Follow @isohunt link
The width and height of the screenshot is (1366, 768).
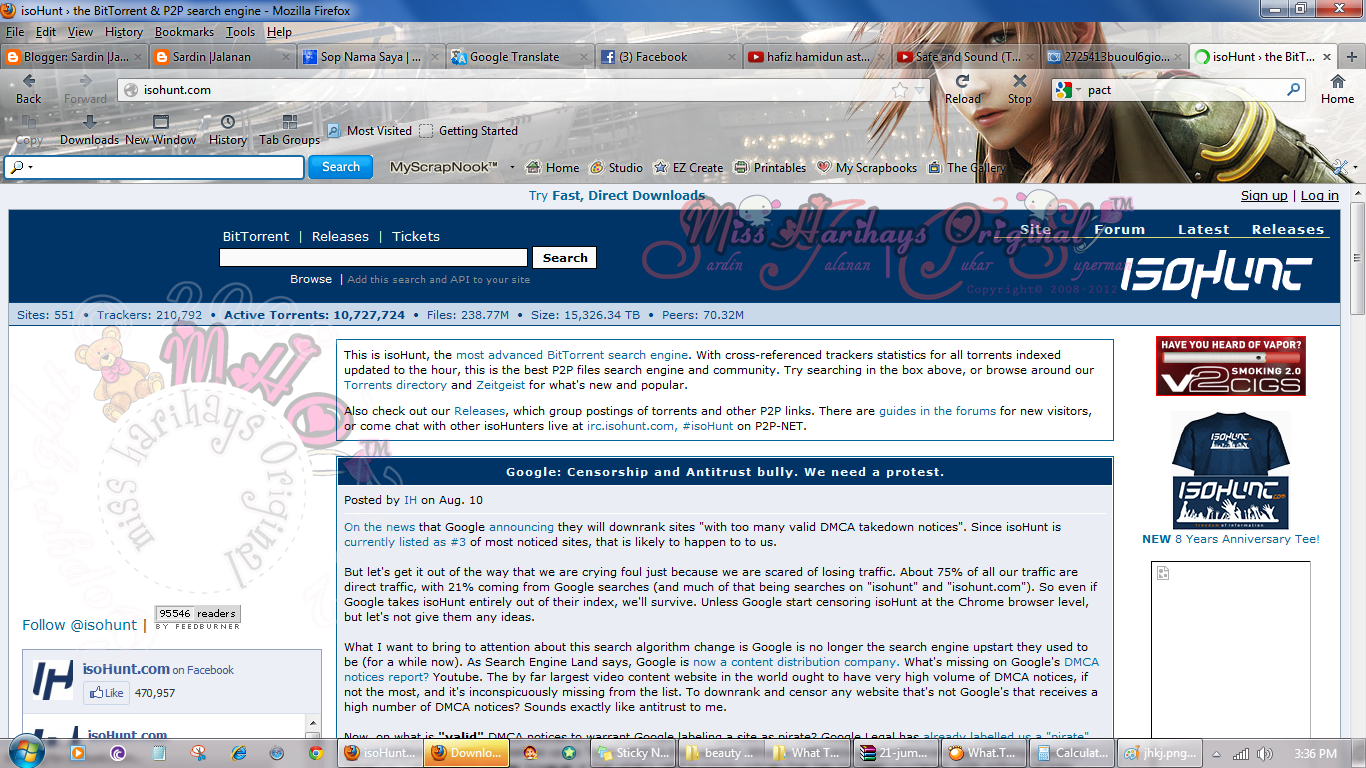(x=80, y=625)
